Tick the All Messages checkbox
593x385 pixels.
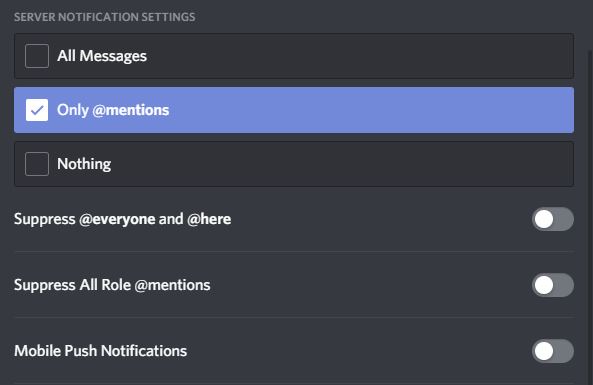[37, 56]
